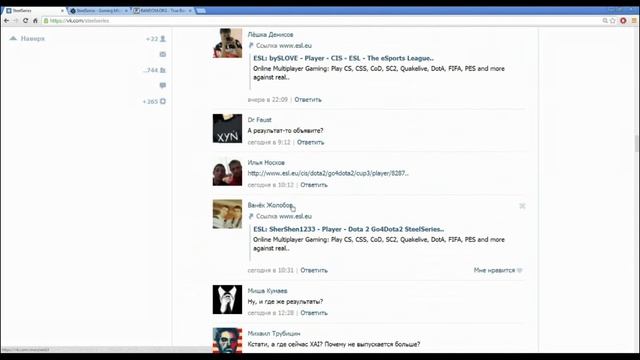This screenshot has height=360, width=640.
Task: Switch to the third browser tab
Action: pos(162,11)
